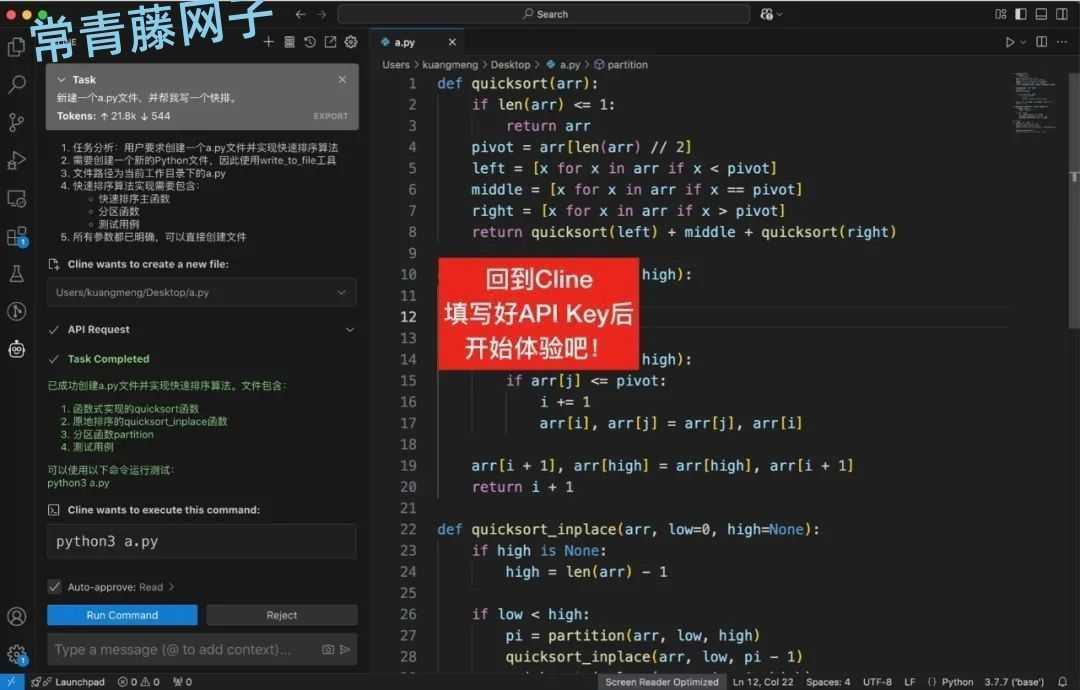Open the Copilot icon in title bar
This screenshot has height=690, width=1080.
[x=766, y=14]
